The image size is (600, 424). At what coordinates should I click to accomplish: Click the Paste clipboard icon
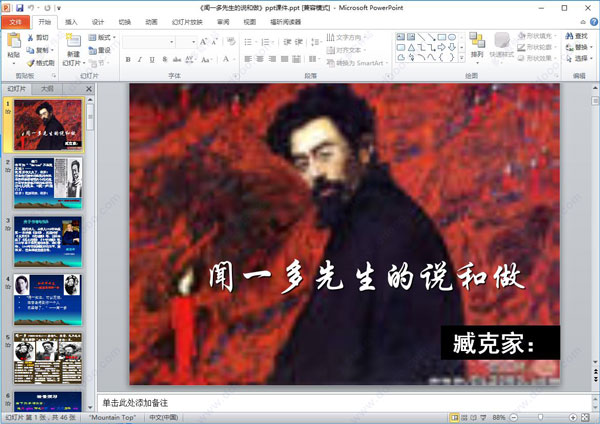pyautogui.click(x=14, y=41)
